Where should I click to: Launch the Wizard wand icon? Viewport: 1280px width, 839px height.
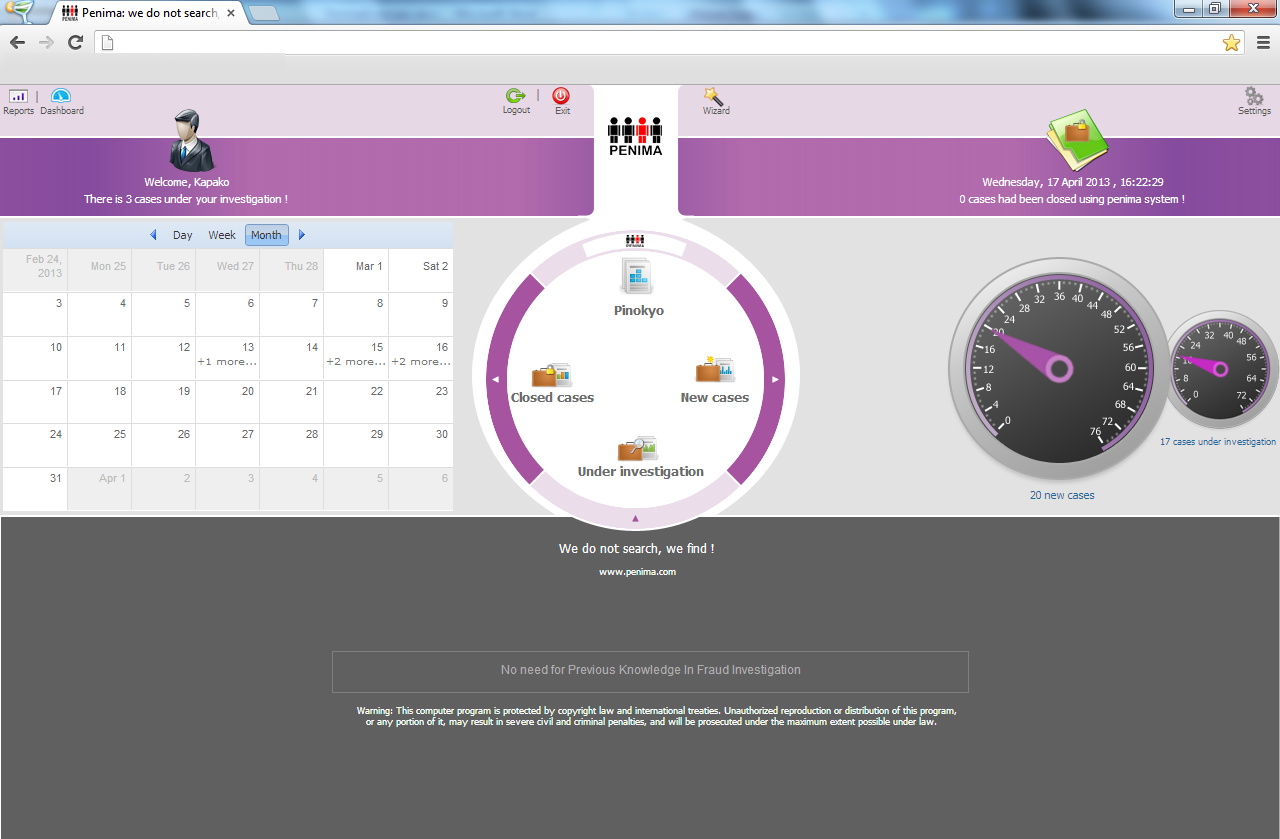(x=713, y=96)
